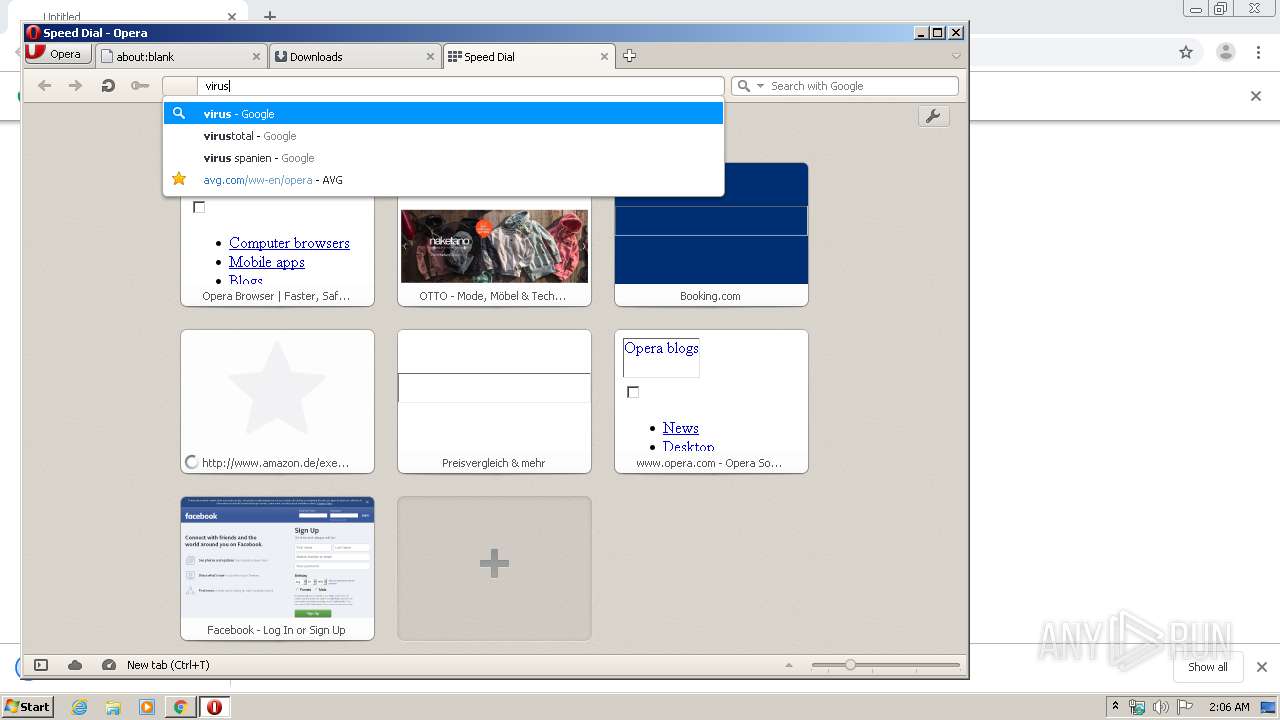Screen dimensions: 1280x720
Task: Choose the 'virustotal - Google' suggestion
Action: 443,136
